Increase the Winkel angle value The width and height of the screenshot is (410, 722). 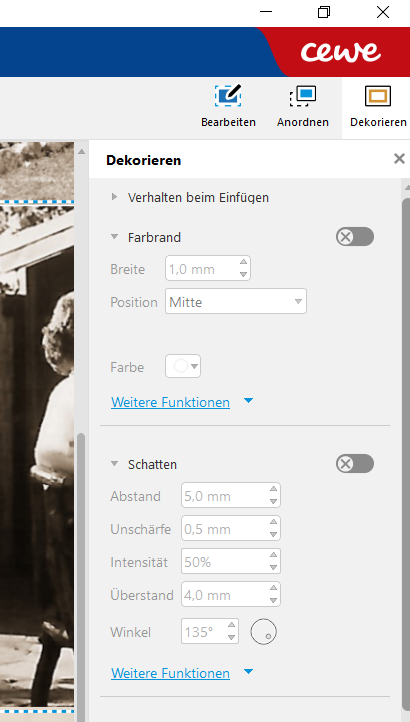tap(232, 625)
